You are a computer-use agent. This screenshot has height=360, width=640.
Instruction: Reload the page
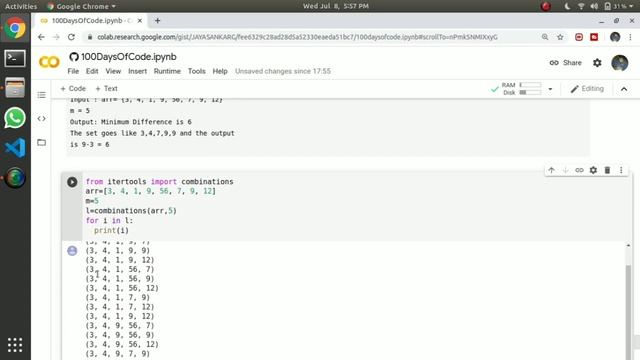coord(71,37)
